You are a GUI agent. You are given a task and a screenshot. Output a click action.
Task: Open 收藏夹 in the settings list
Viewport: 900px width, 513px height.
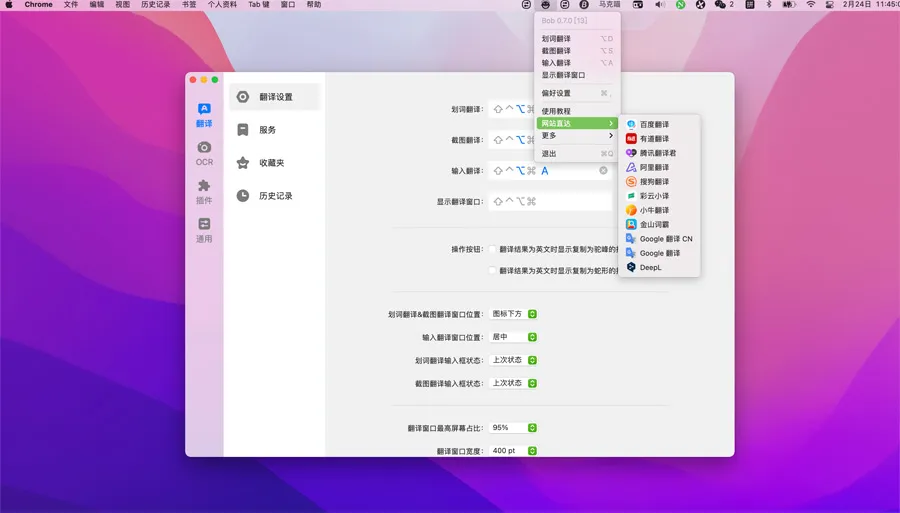271,163
